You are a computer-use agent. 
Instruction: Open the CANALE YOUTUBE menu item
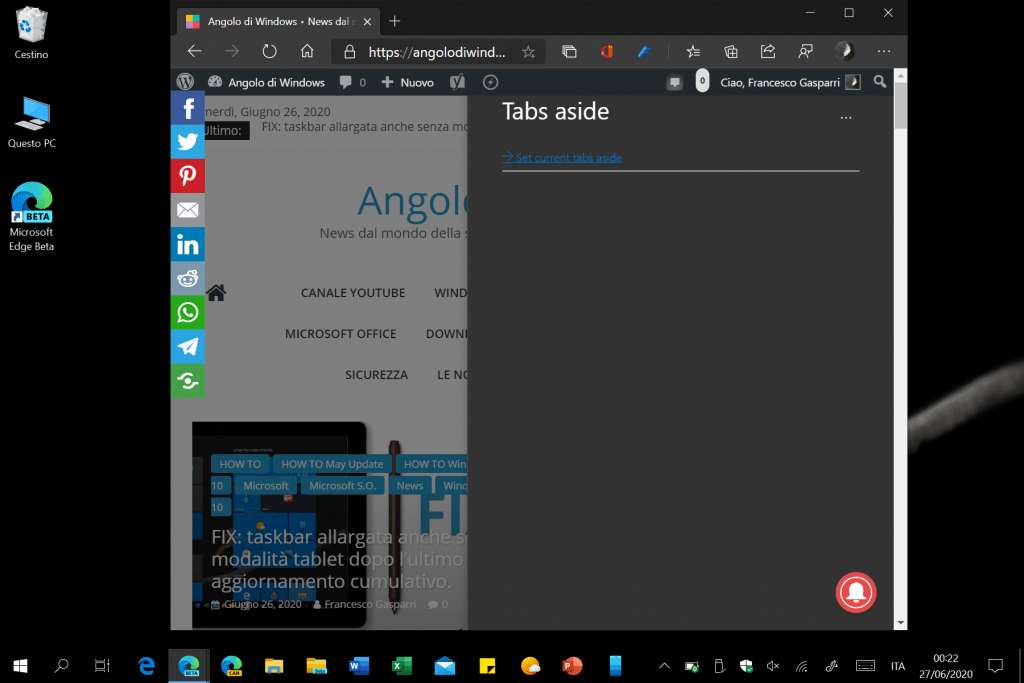point(353,293)
